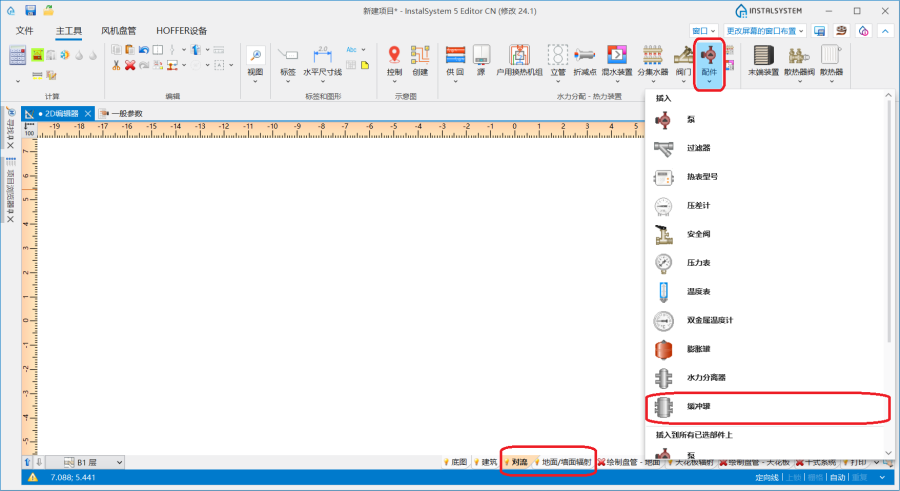900x491 pixels.
Task: Click 自动 in the status bar
Action: click(837, 478)
